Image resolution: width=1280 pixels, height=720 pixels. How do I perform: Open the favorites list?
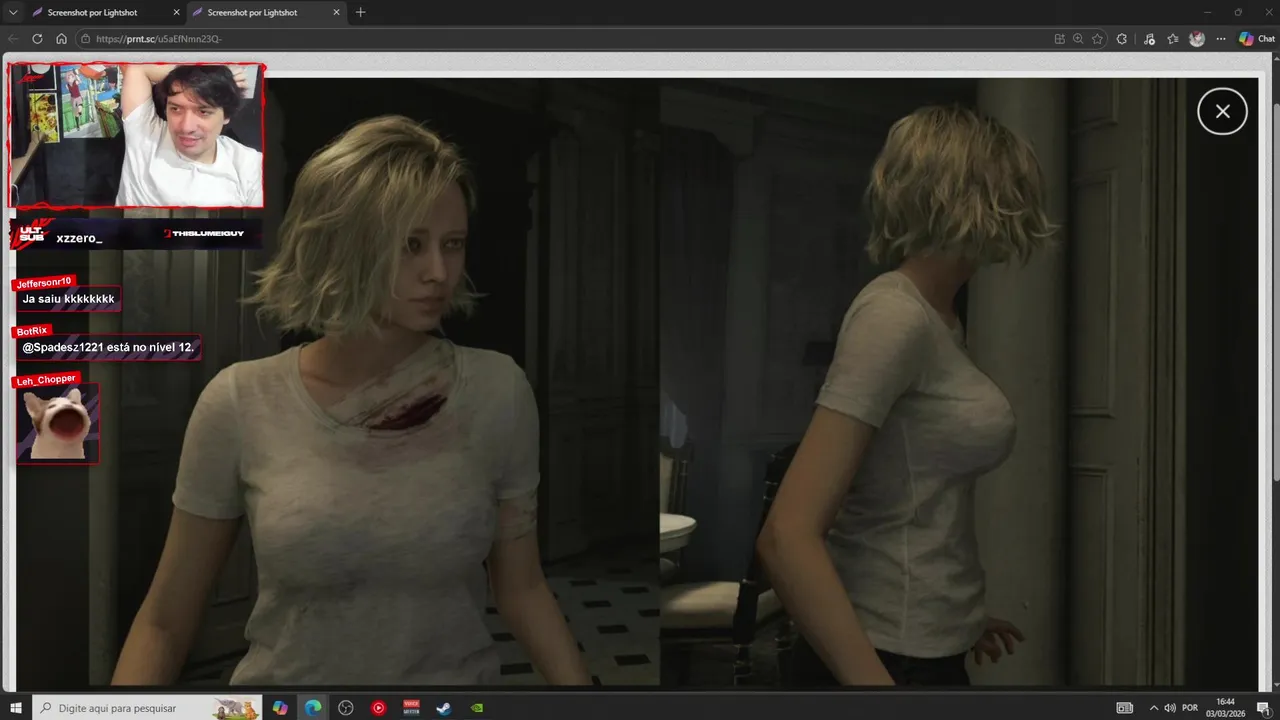(1173, 39)
